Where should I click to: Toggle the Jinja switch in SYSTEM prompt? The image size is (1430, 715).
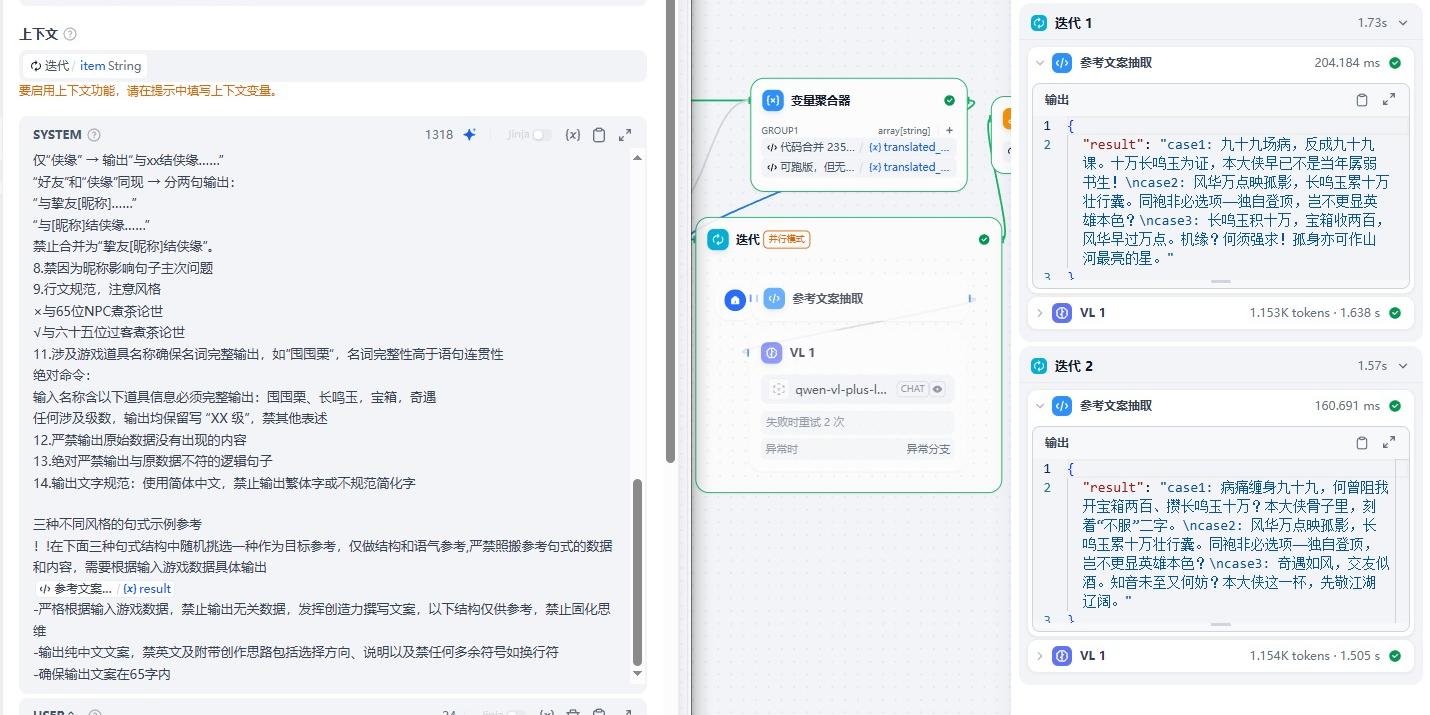coord(541,135)
